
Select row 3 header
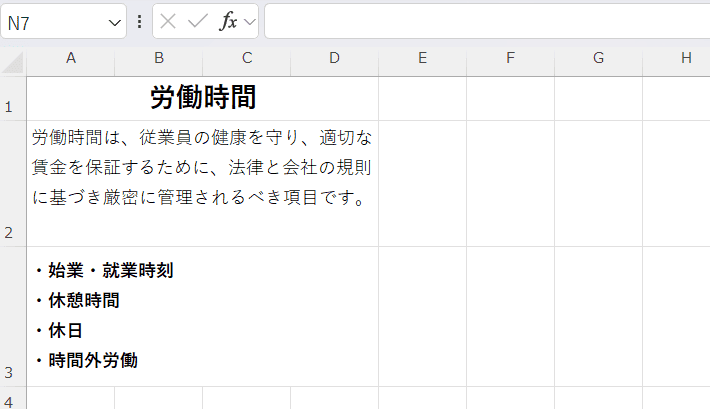[x=12, y=317]
